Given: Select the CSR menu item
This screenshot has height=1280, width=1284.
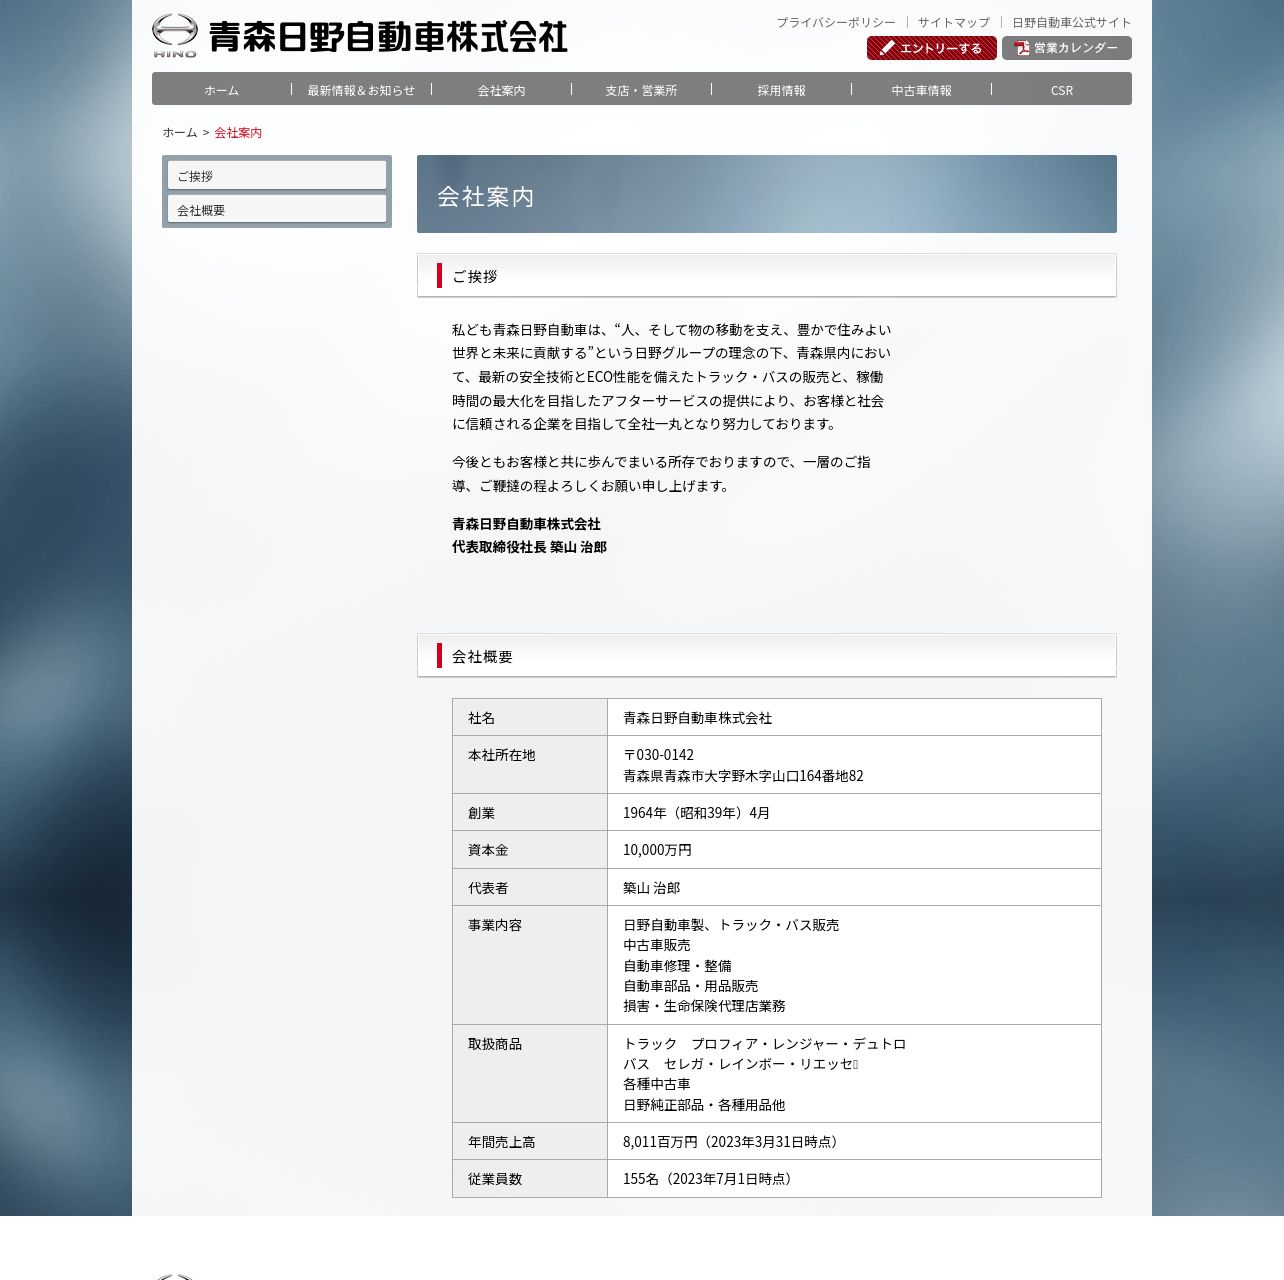Looking at the screenshot, I should pos(1061,90).
